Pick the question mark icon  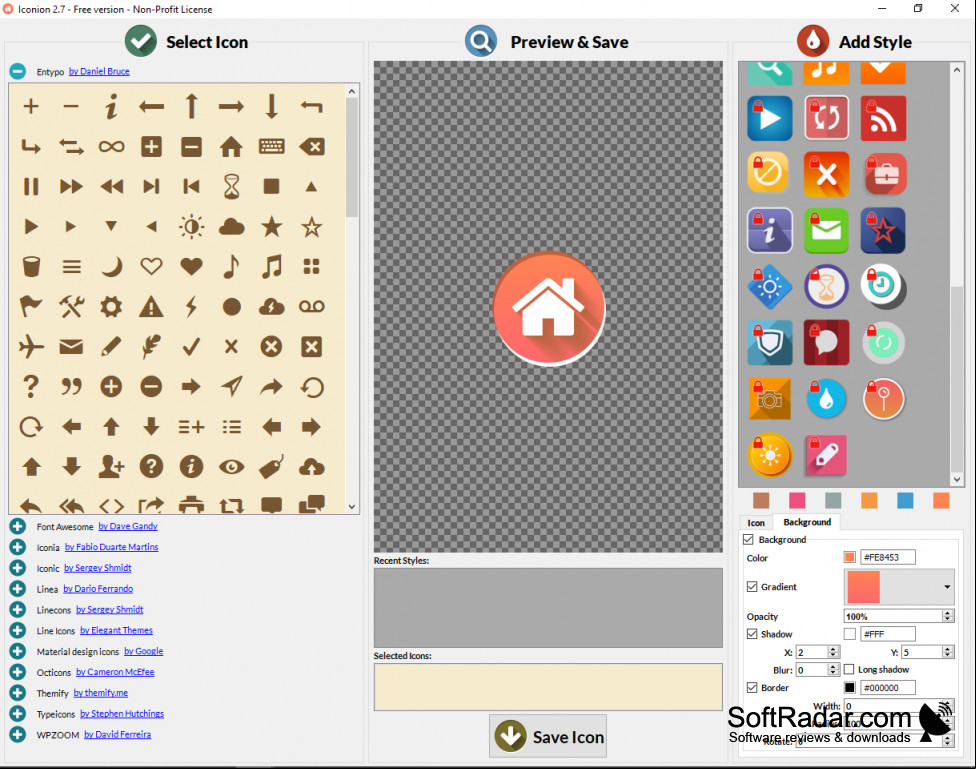[x=31, y=387]
